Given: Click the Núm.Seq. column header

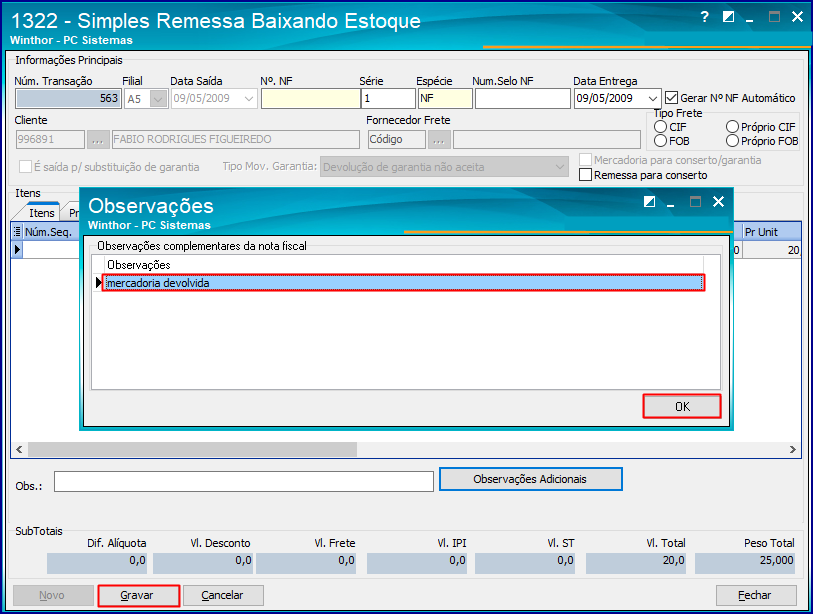Looking at the screenshot, I should click(51, 232).
